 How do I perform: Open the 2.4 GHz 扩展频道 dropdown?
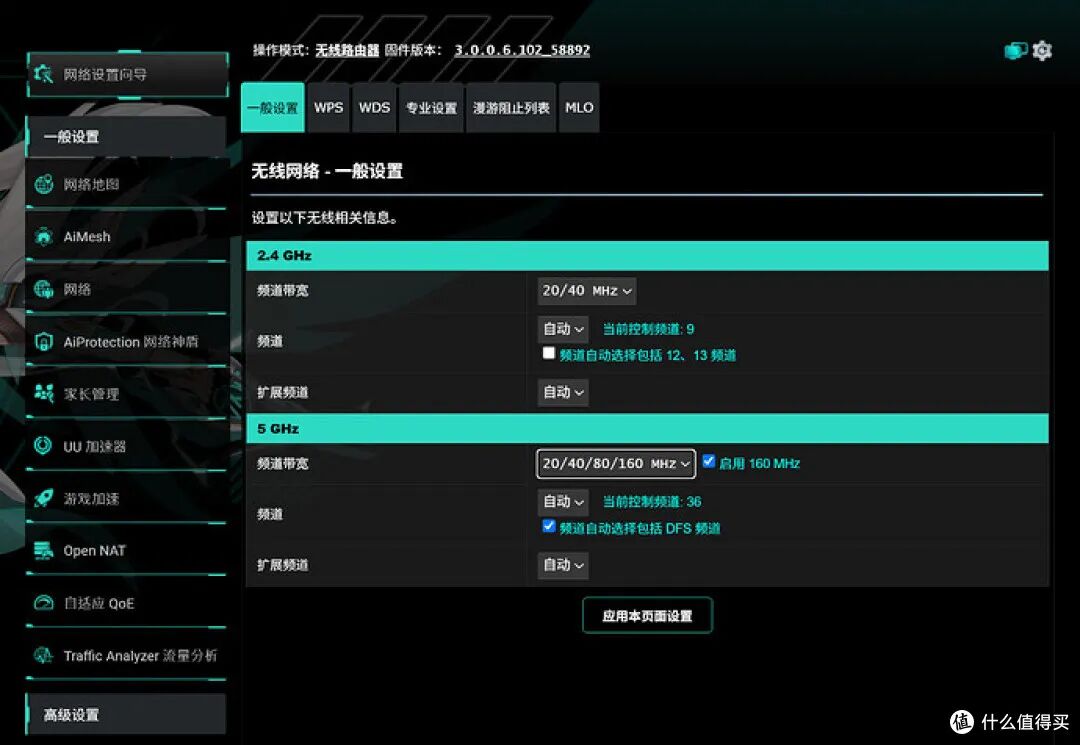pyautogui.click(x=563, y=392)
